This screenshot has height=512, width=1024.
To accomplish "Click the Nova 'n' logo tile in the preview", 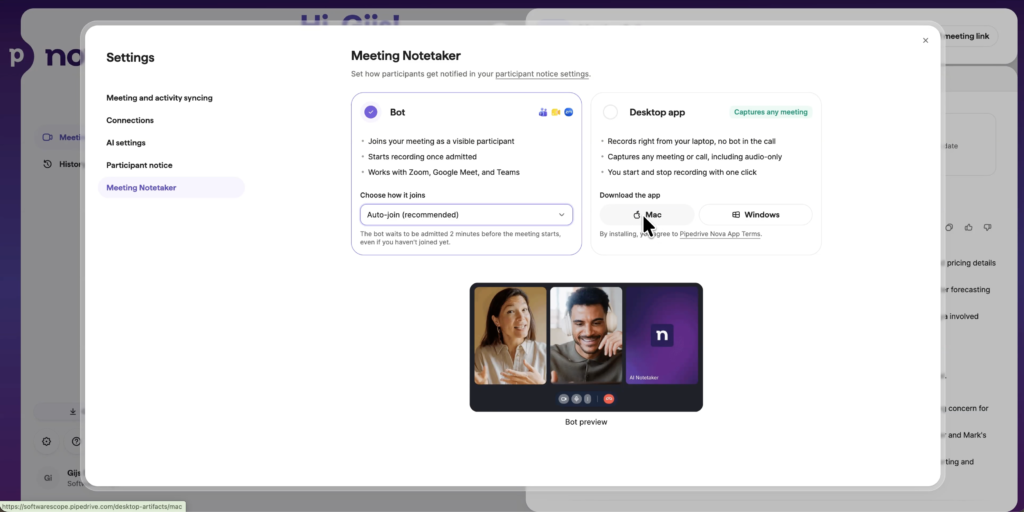I will [x=662, y=336].
